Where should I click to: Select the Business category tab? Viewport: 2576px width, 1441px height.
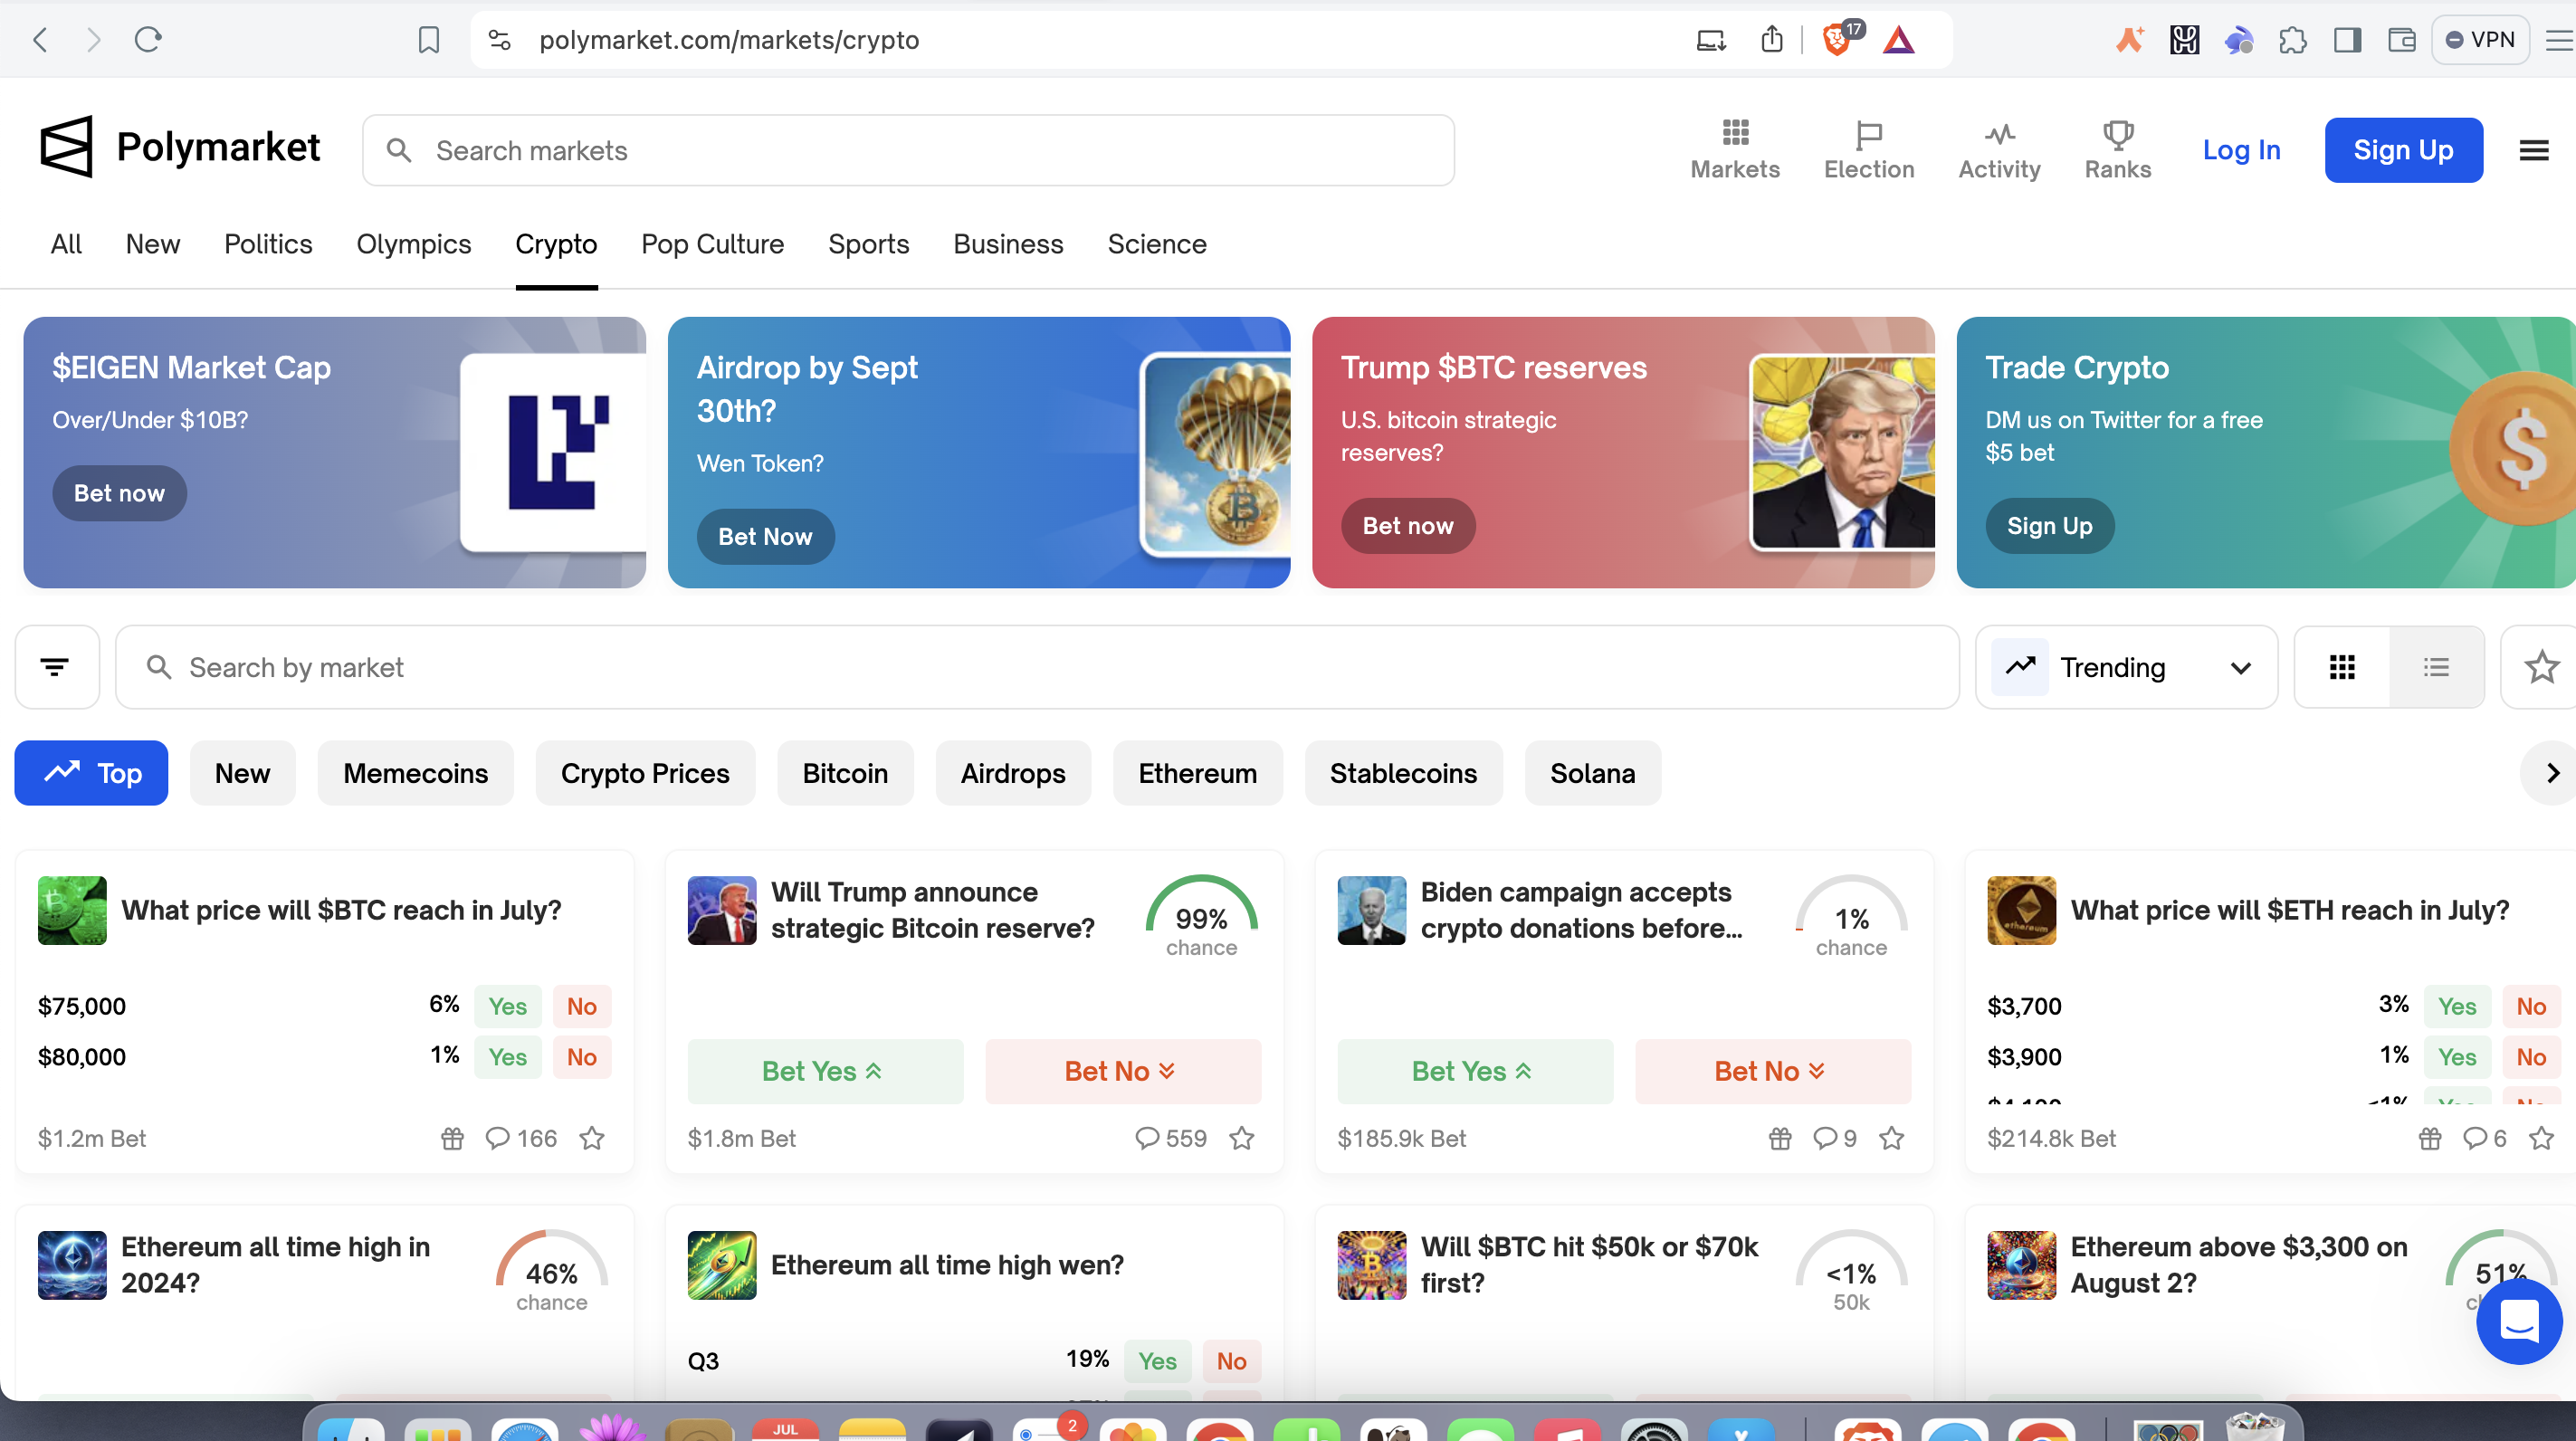tap(1008, 244)
